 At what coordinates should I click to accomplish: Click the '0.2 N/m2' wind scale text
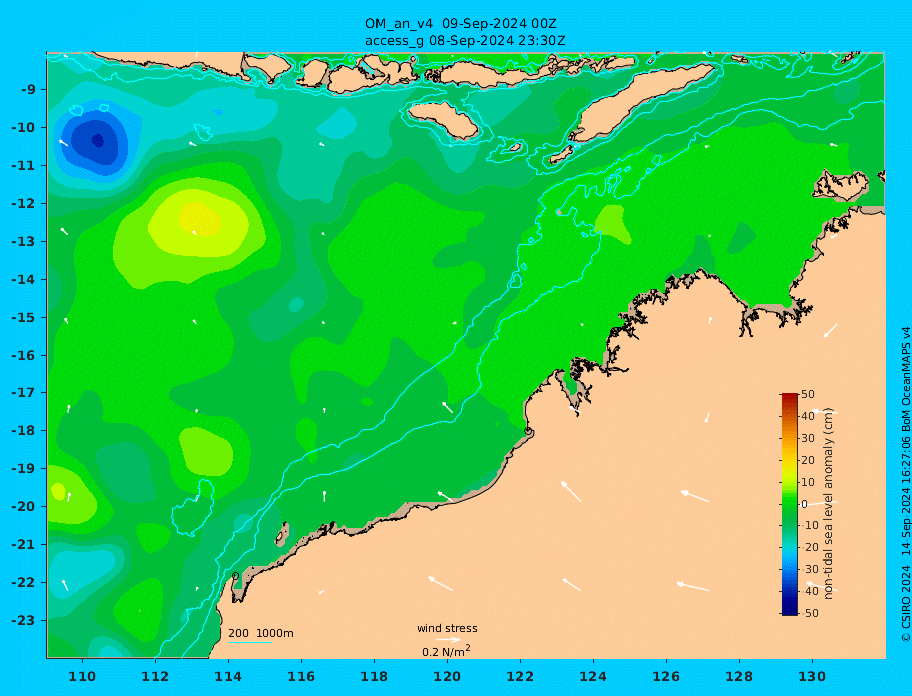pos(446,651)
